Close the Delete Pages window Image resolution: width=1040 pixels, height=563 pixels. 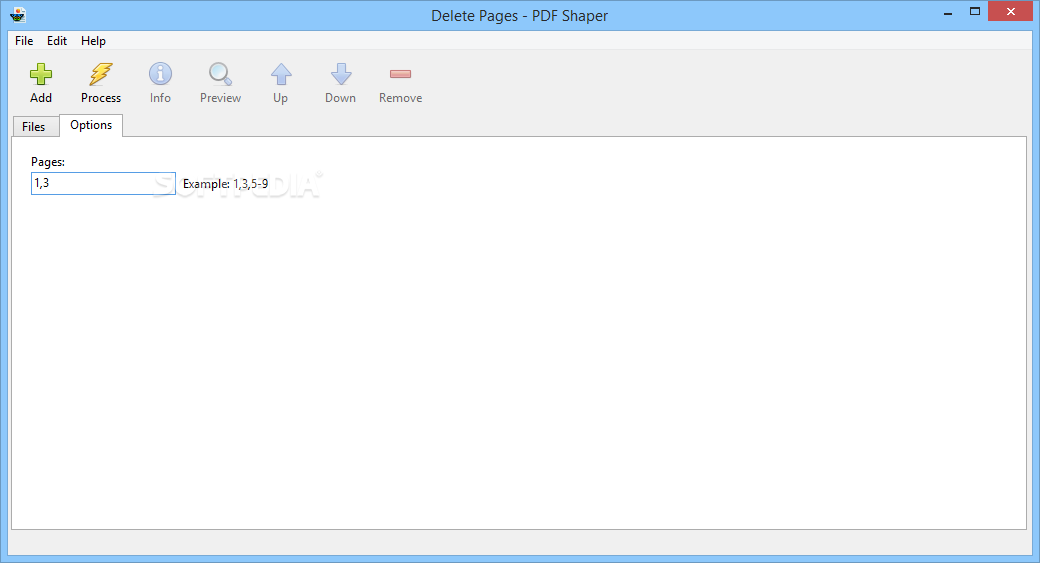tap(1011, 11)
